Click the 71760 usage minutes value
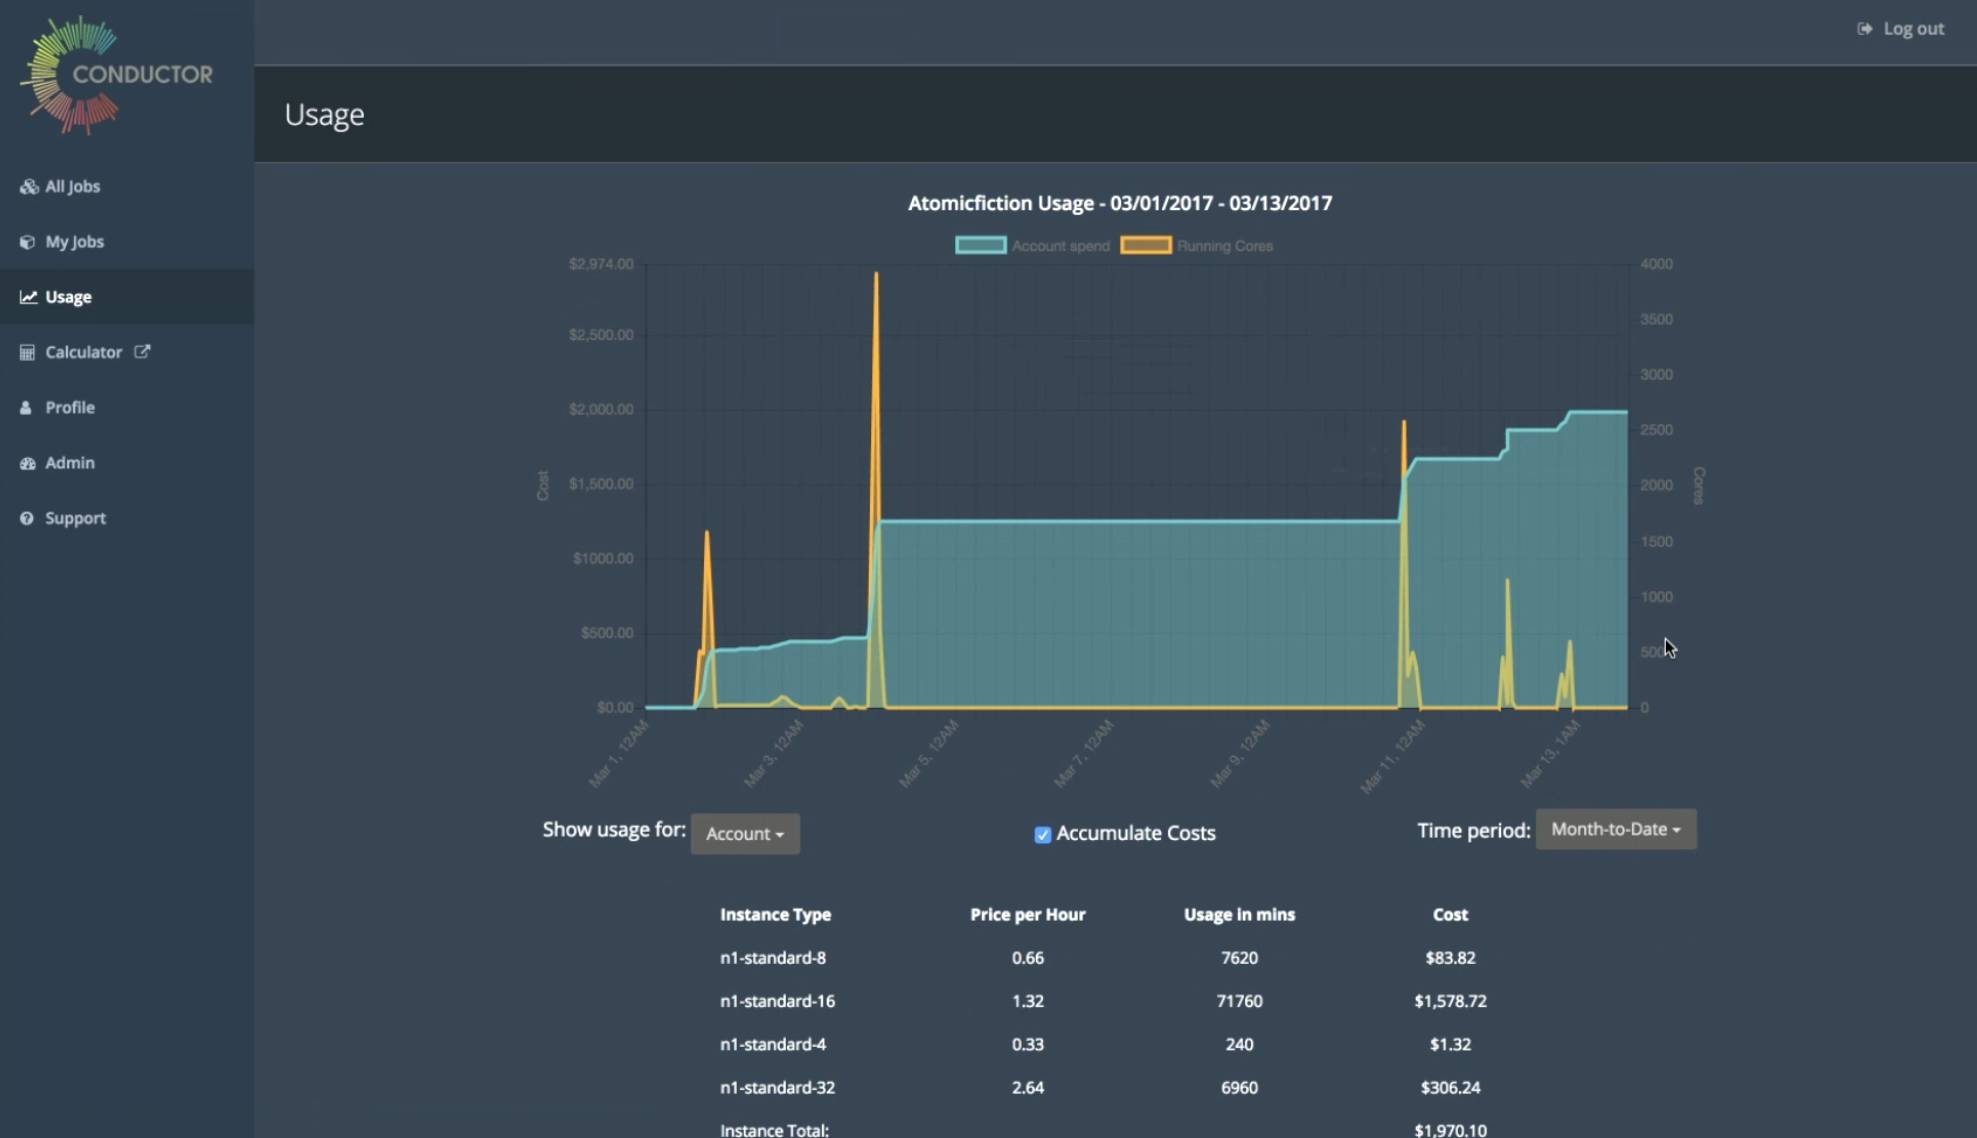Image resolution: width=1977 pixels, height=1138 pixels. click(1239, 1000)
